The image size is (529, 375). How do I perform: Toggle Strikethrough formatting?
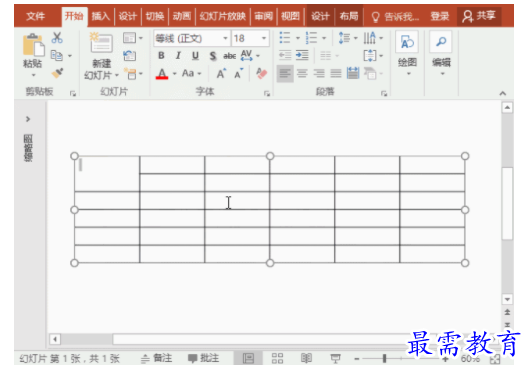pyautogui.click(x=229, y=56)
